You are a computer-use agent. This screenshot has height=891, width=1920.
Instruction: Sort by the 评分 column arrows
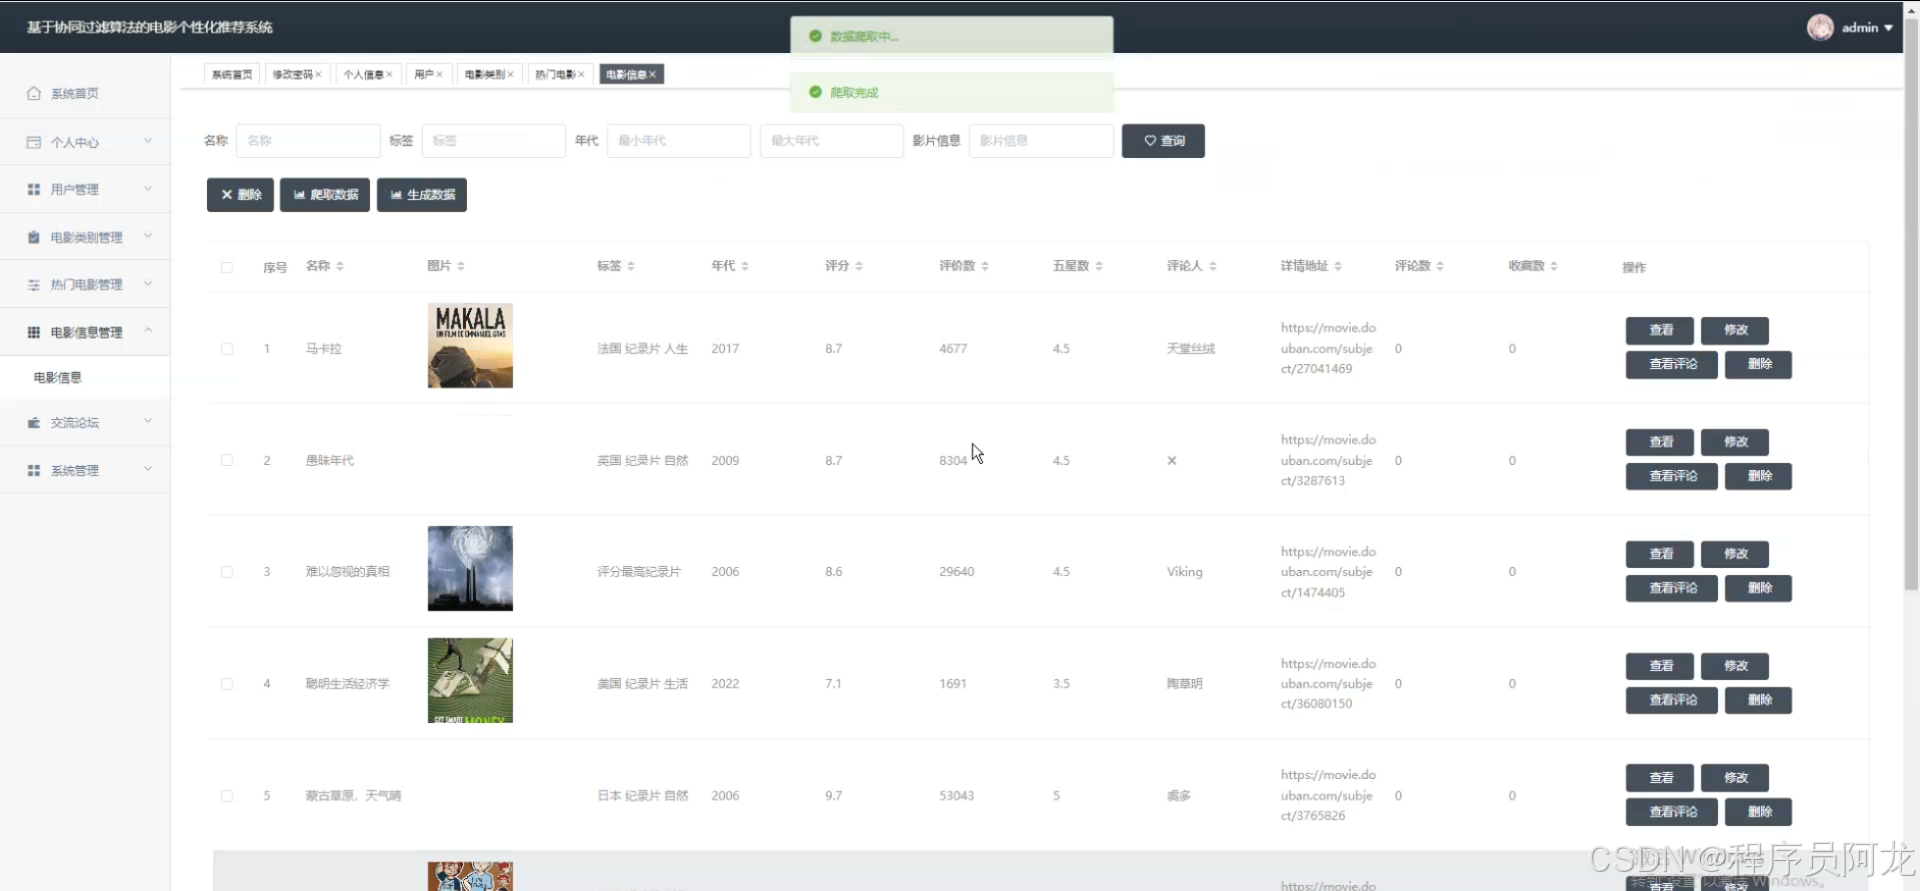coord(859,266)
